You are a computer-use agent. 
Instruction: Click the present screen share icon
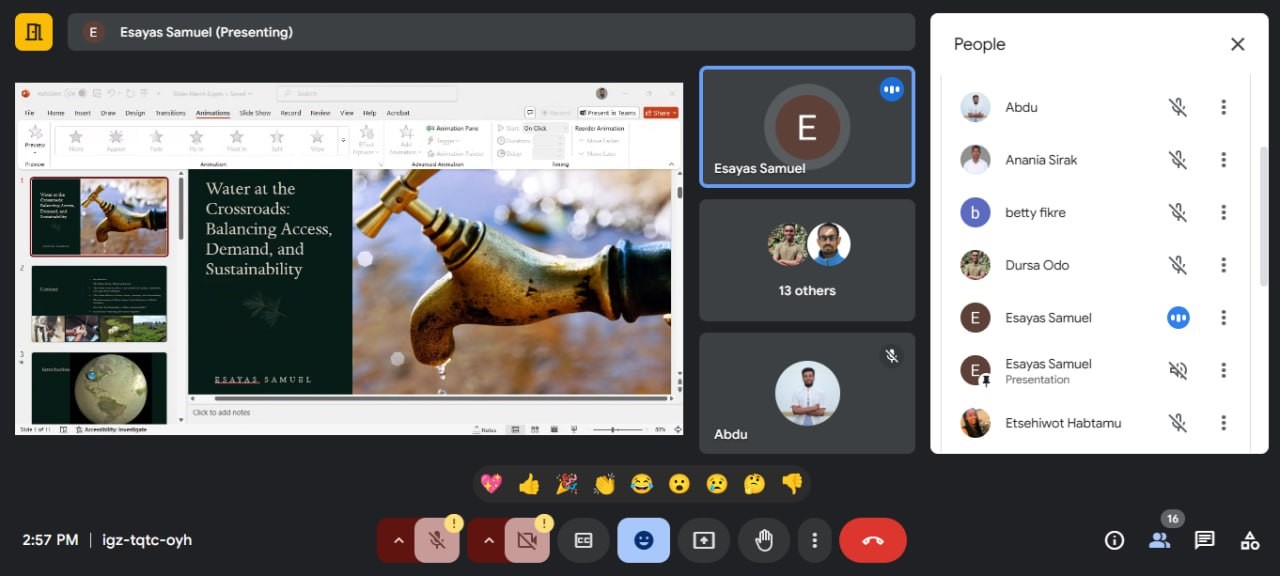coord(704,540)
